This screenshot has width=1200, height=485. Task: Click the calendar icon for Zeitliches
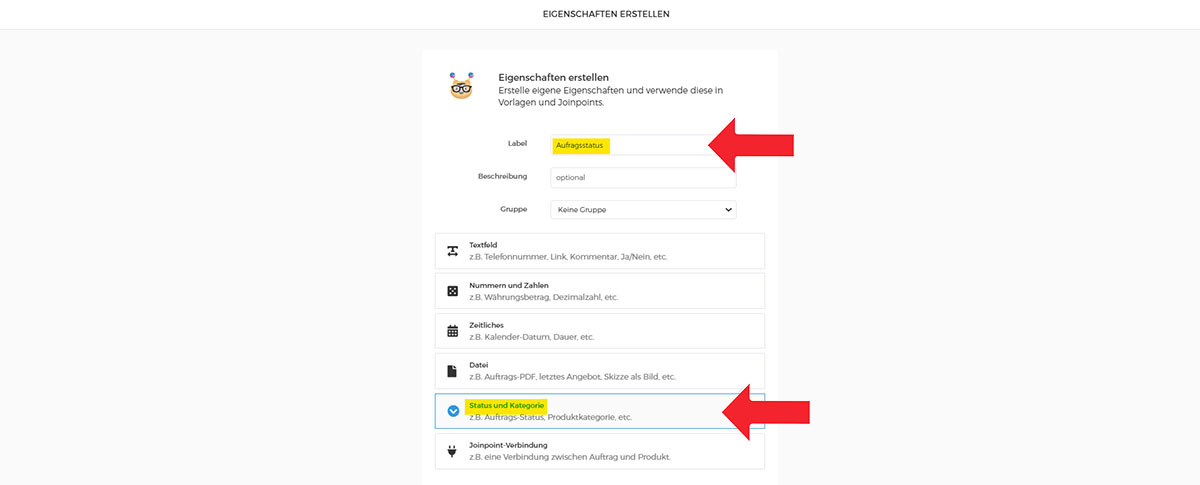click(452, 331)
